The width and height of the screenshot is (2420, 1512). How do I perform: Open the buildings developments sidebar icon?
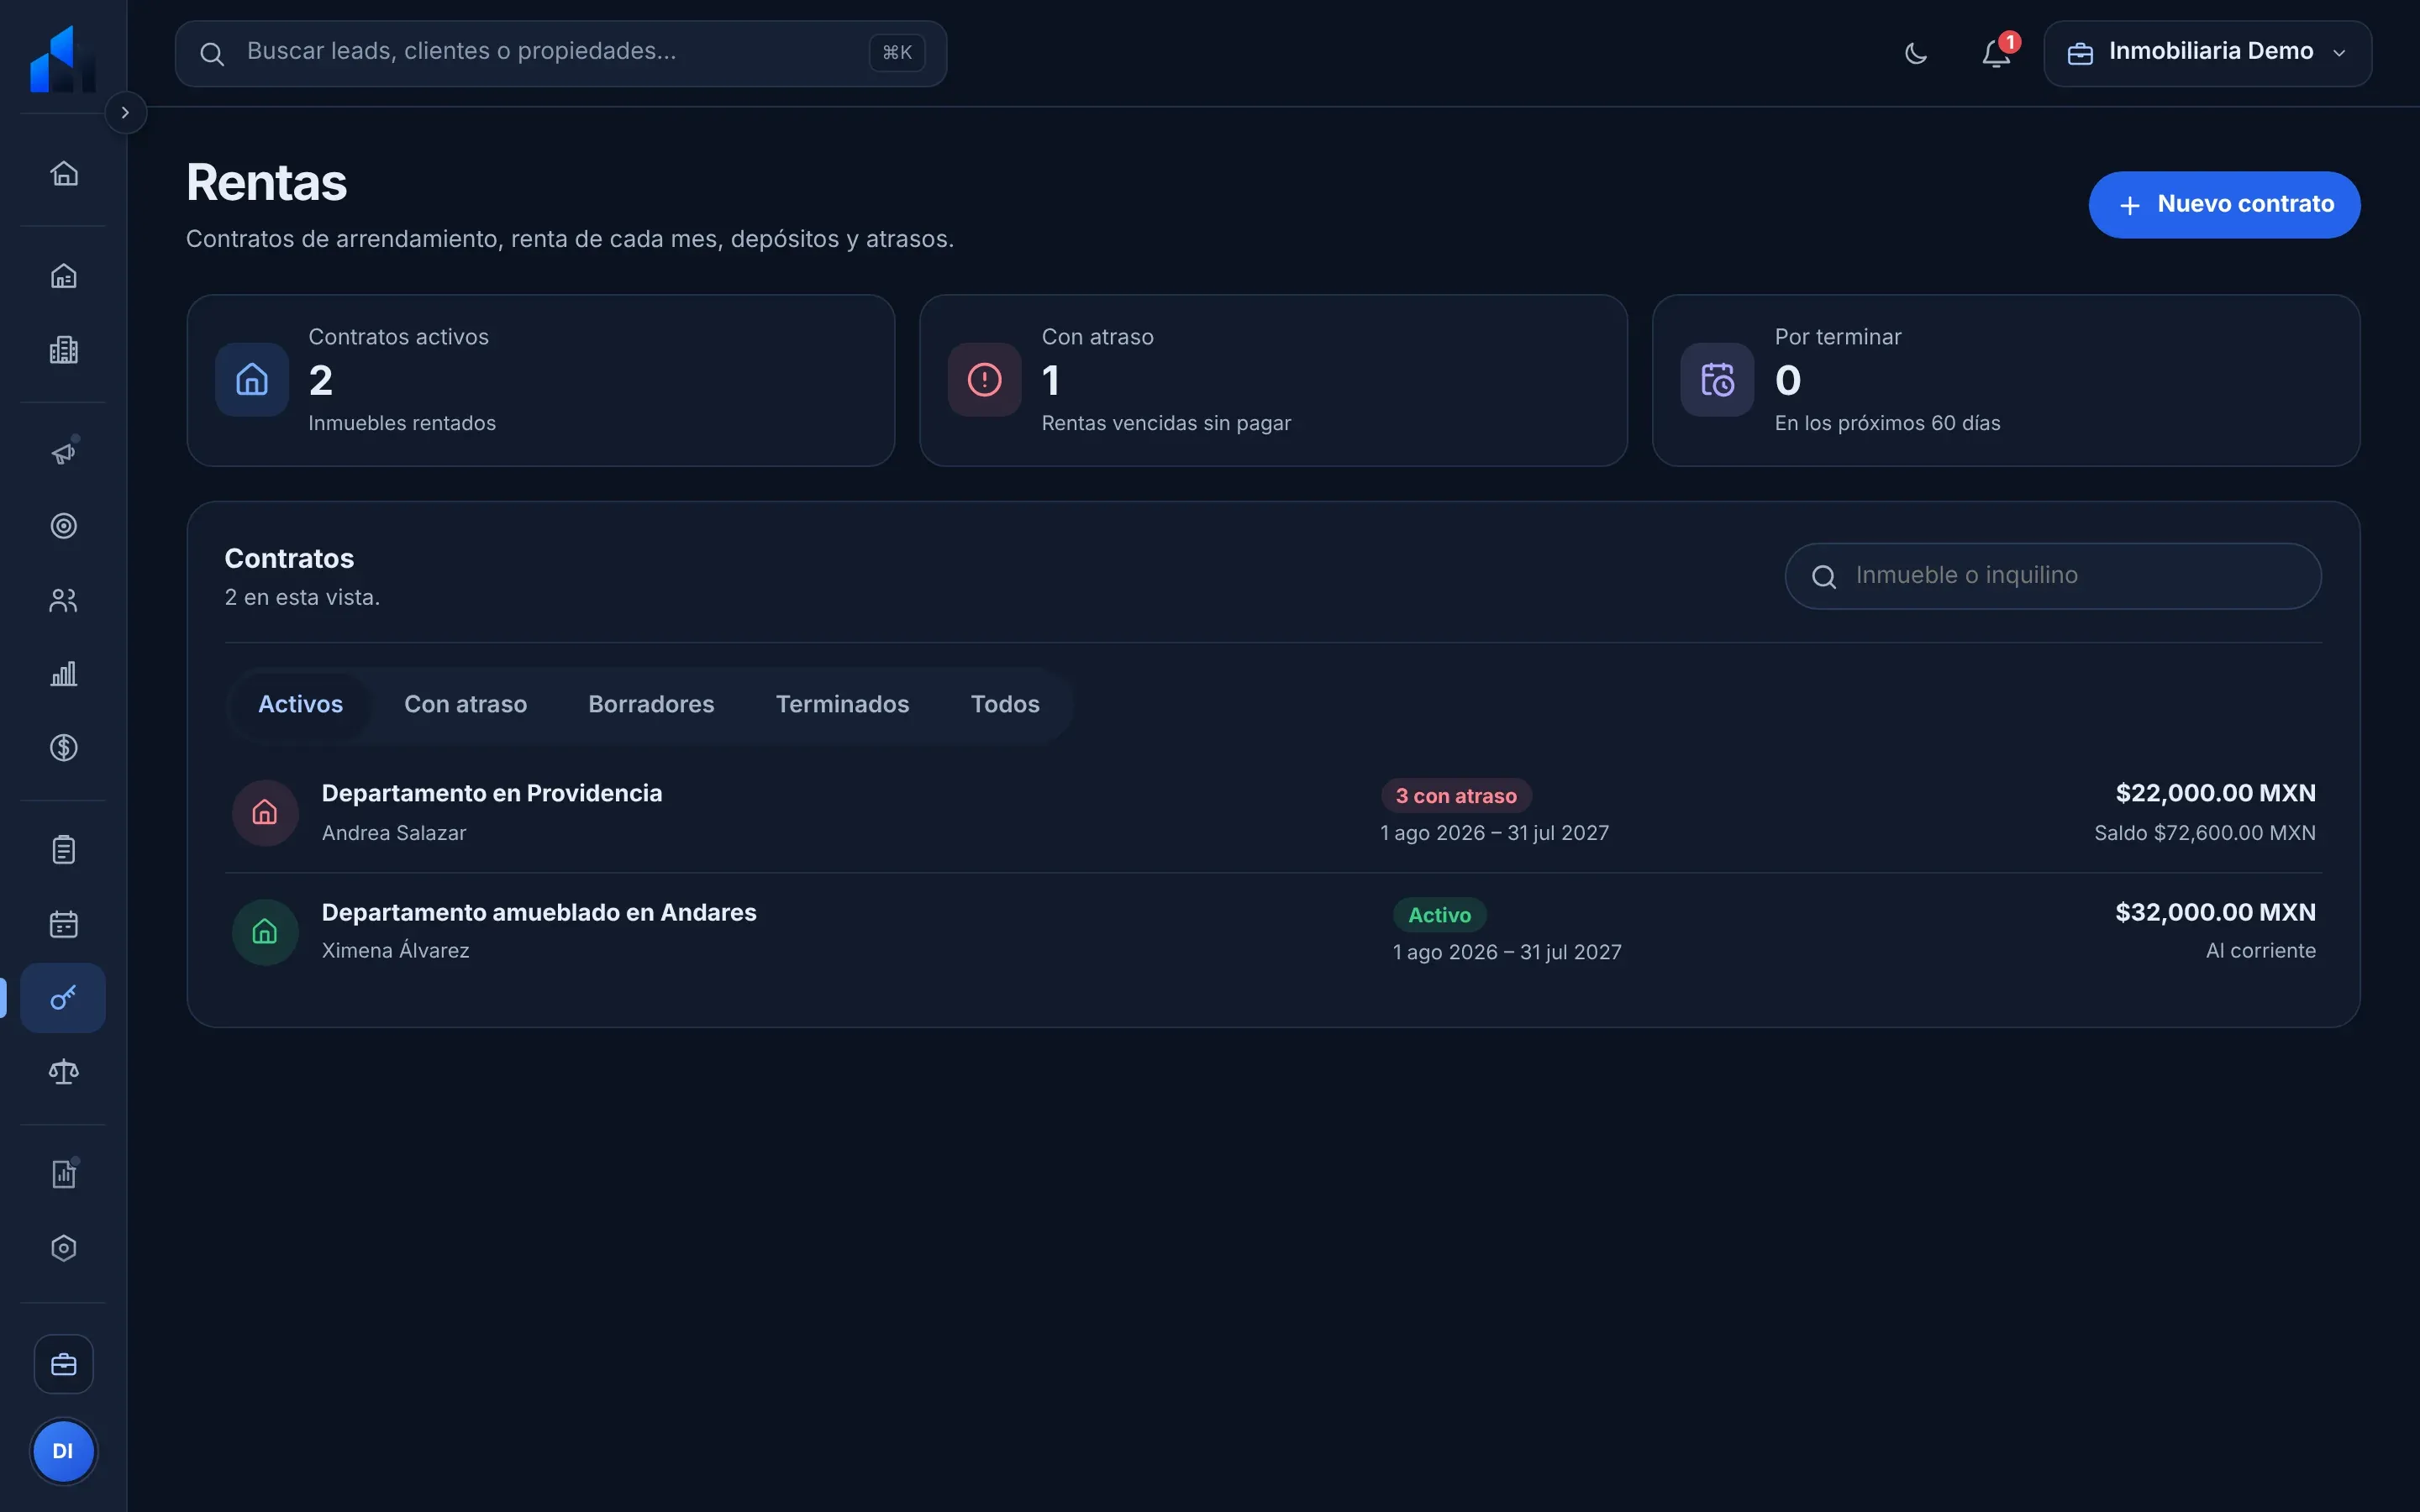pyautogui.click(x=64, y=349)
